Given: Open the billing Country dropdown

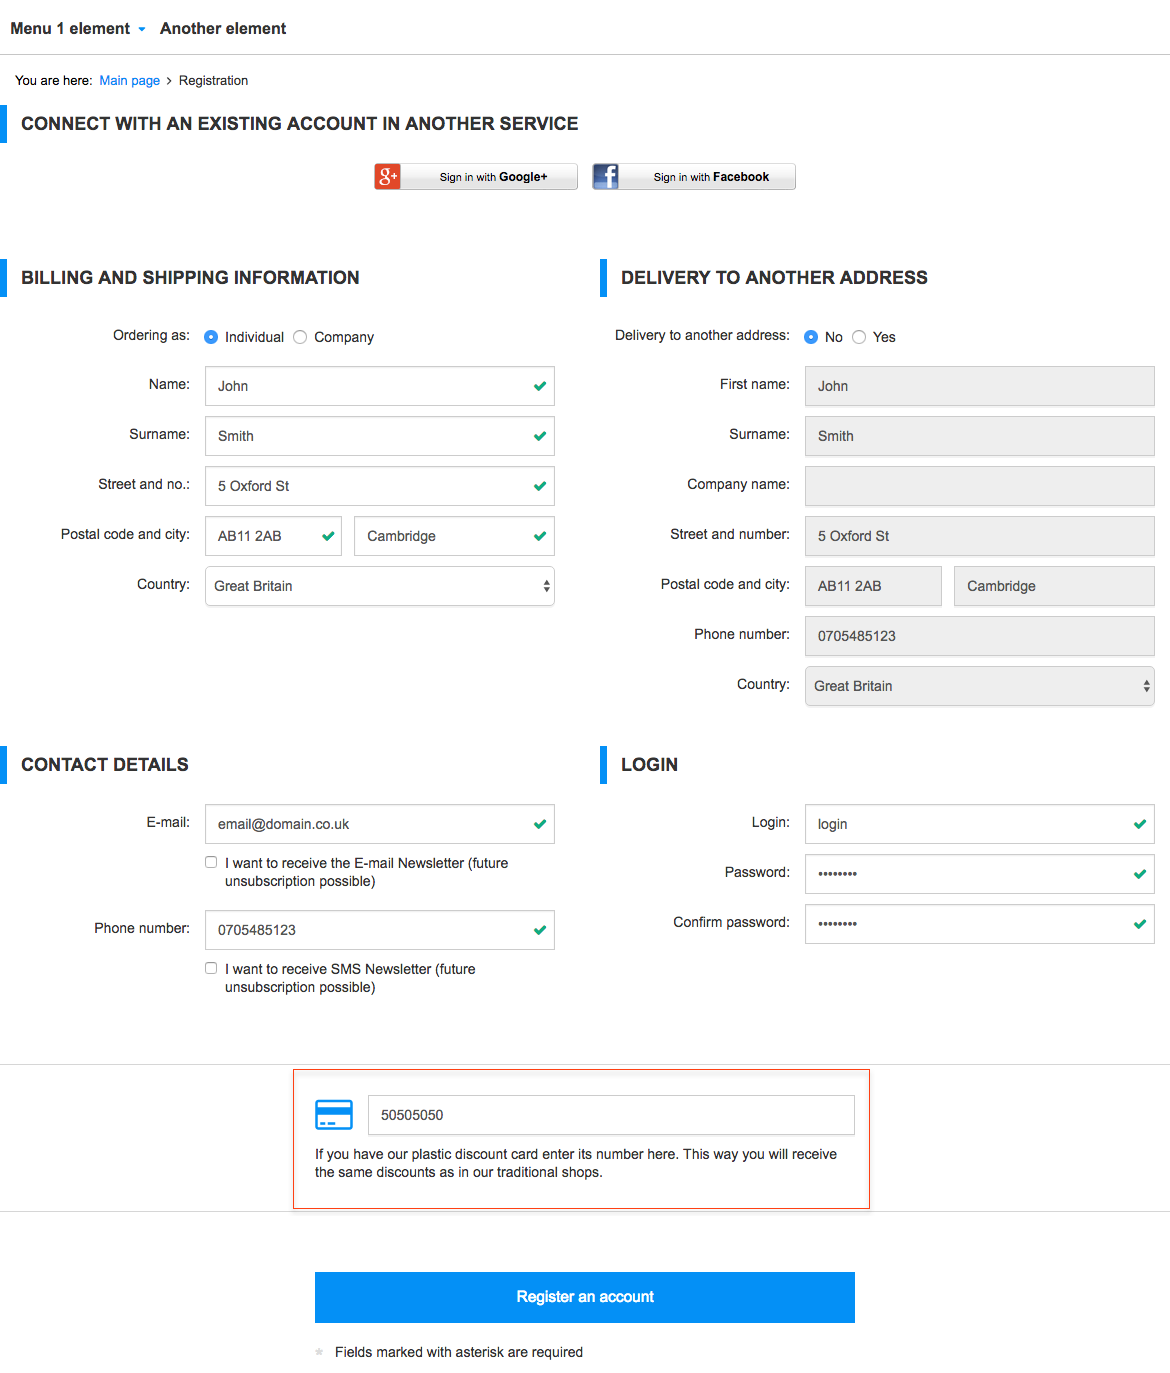Looking at the screenshot, I should pos(380,586).
